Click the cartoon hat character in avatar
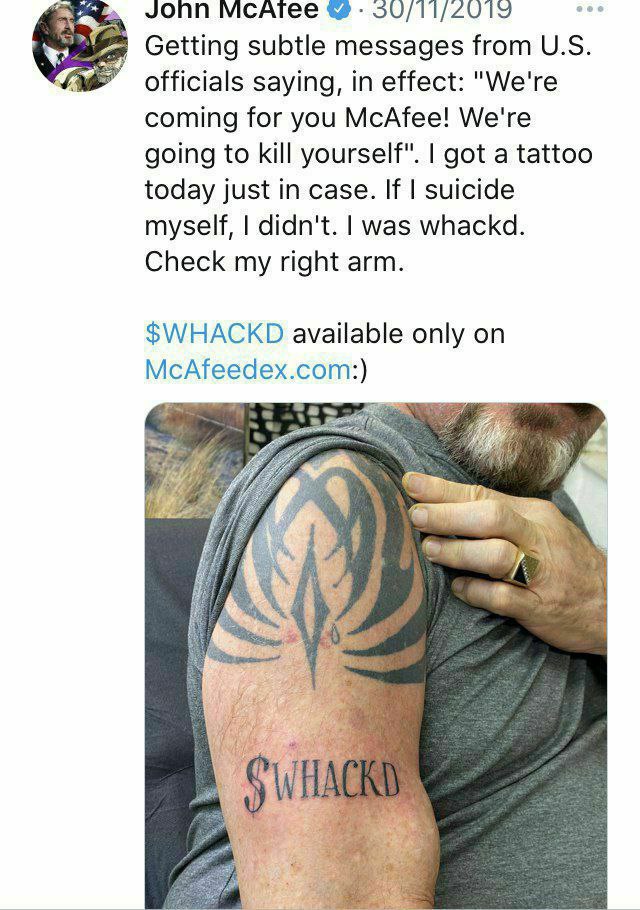 pos(104,58)
